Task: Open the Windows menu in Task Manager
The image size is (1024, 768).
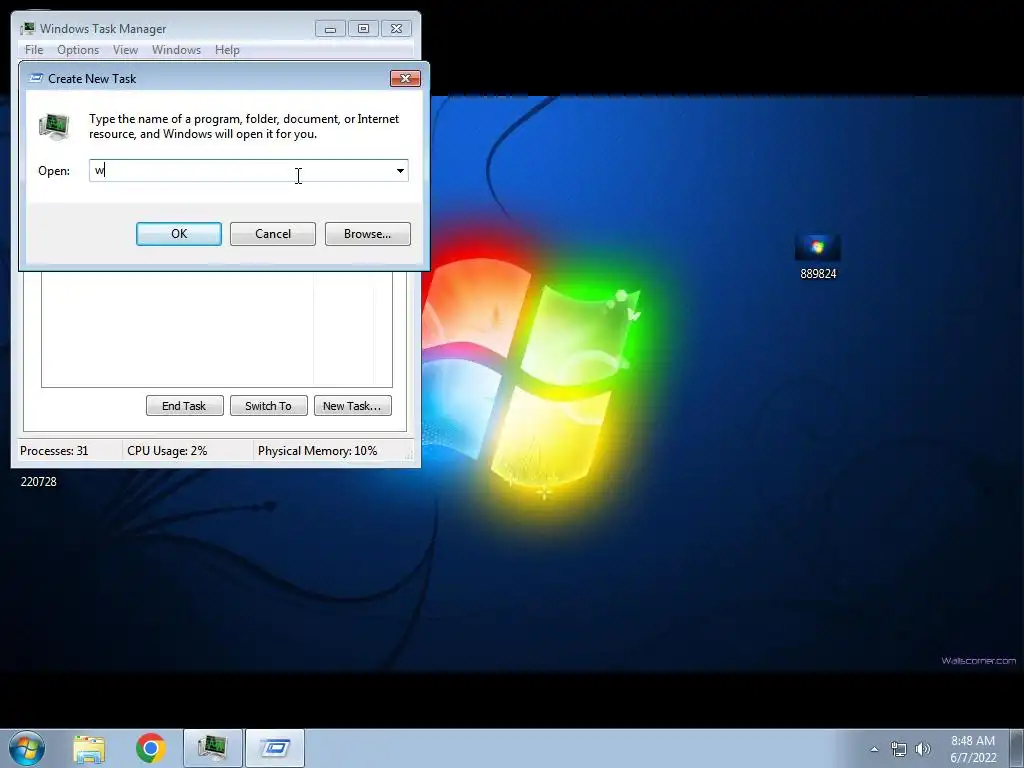Action: [x=176, y=50]
